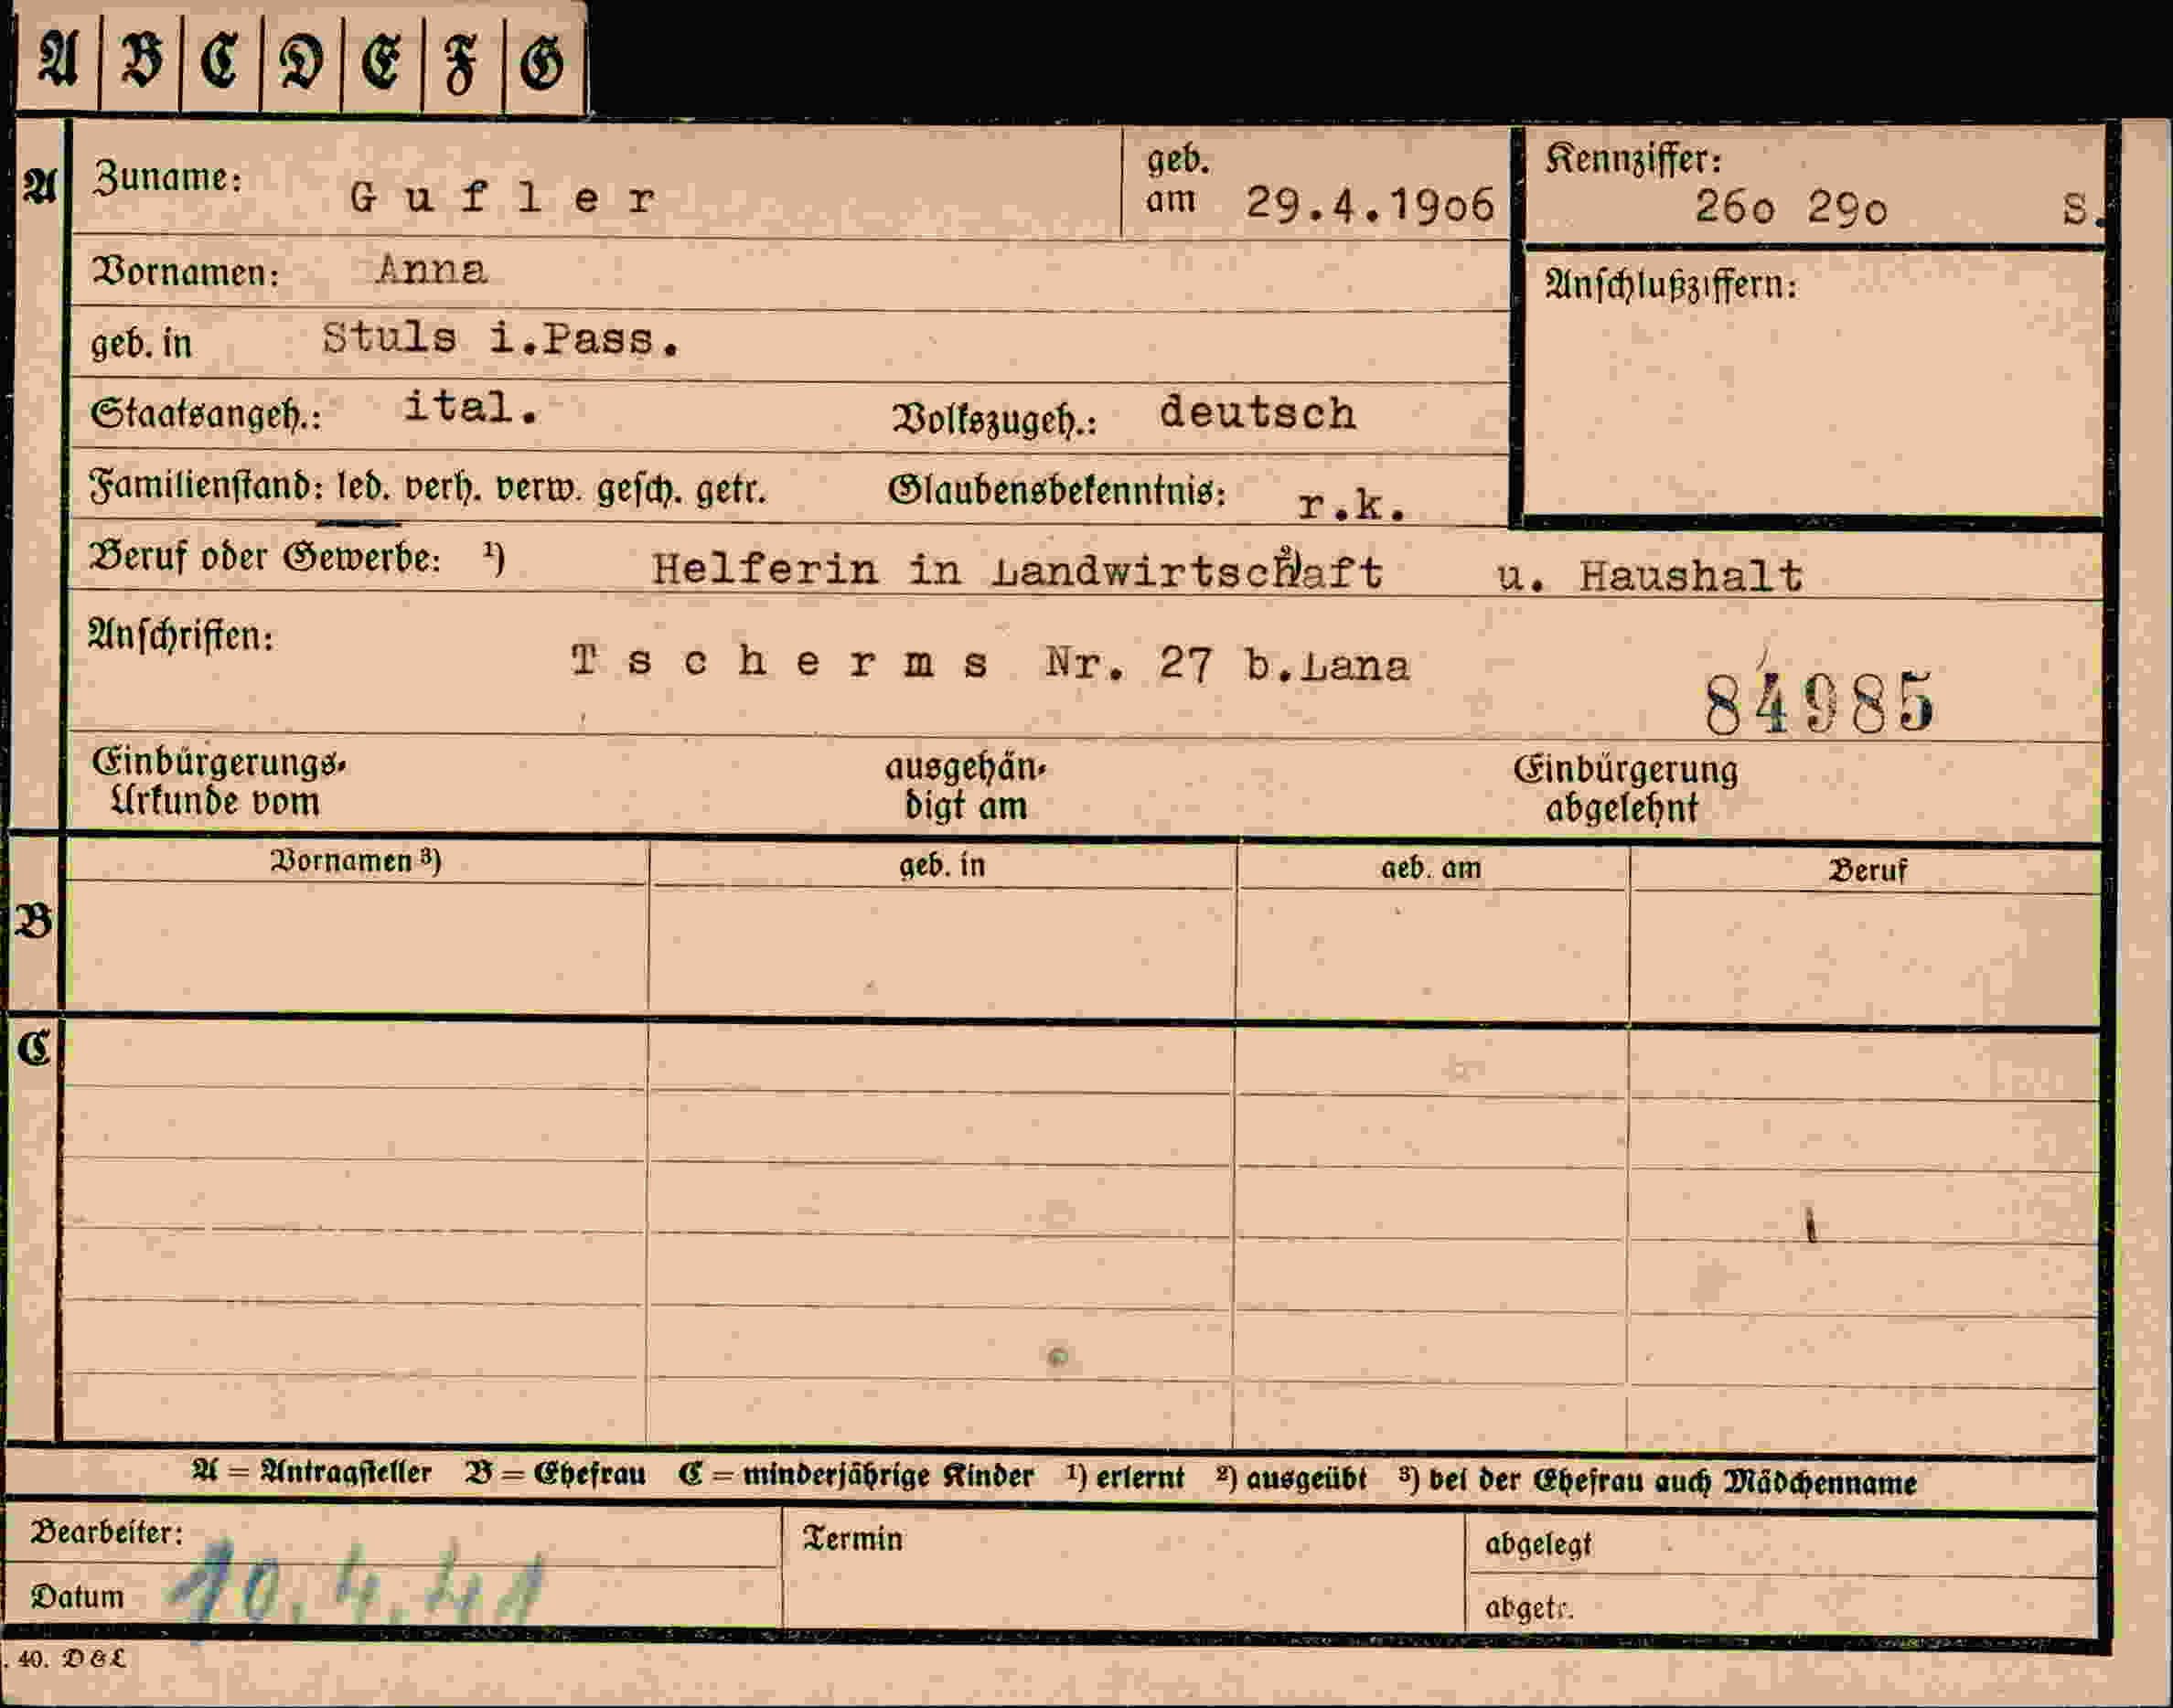
Task: Click the 'Zuname:' label
Action: point(168,178)
